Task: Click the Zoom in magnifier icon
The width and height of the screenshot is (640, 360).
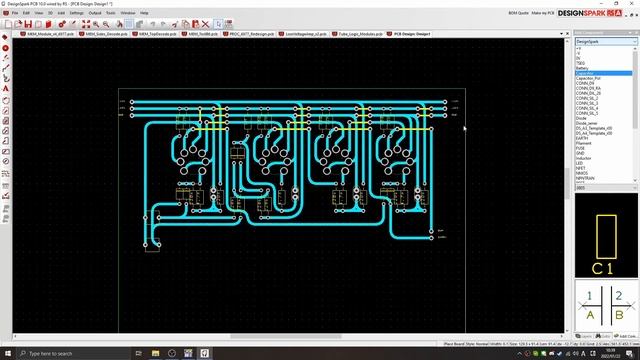Action: [96, 24]
